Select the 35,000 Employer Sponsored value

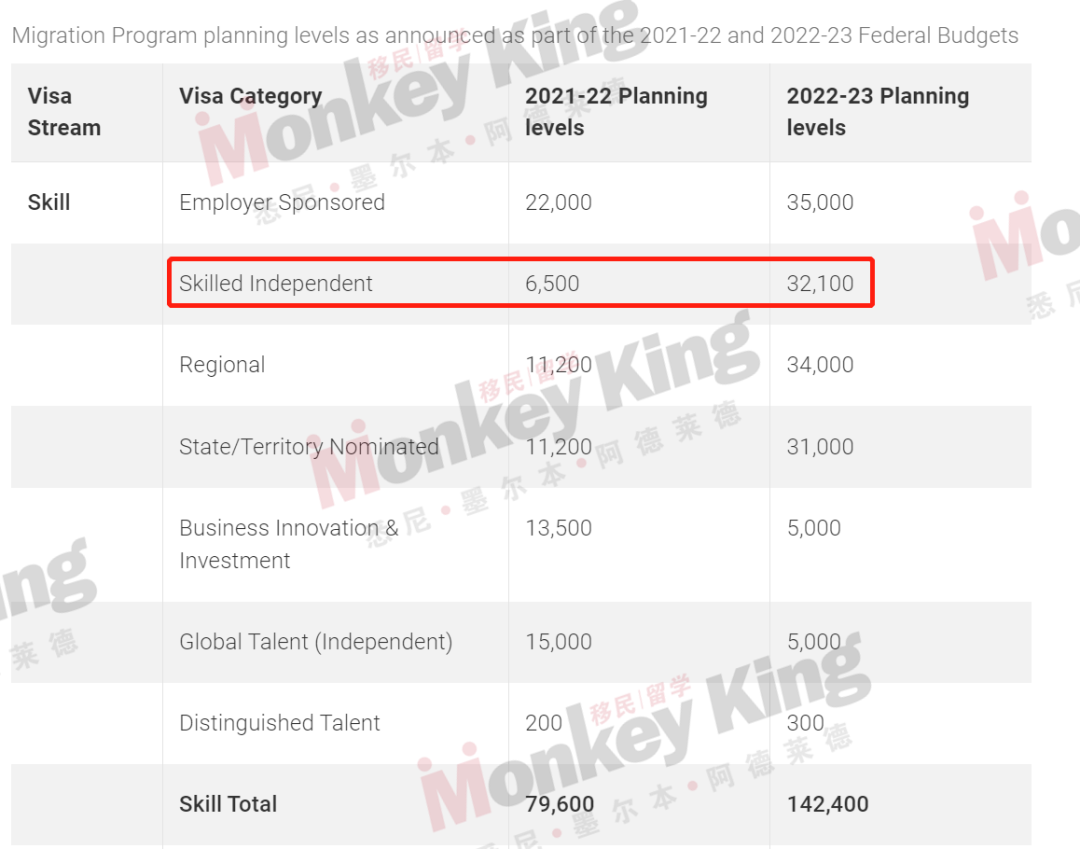(x=820, y=202)
